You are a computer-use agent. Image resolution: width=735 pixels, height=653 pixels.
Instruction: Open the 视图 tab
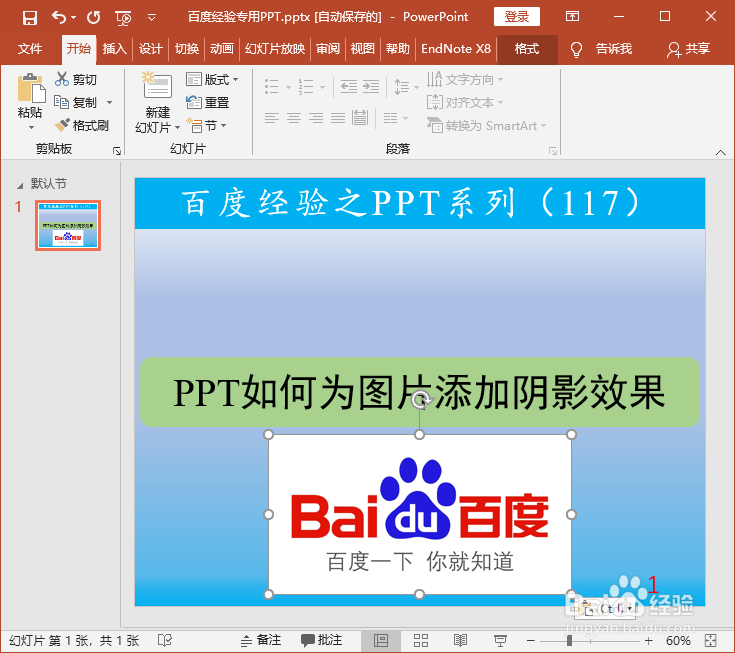coord(362,49)
